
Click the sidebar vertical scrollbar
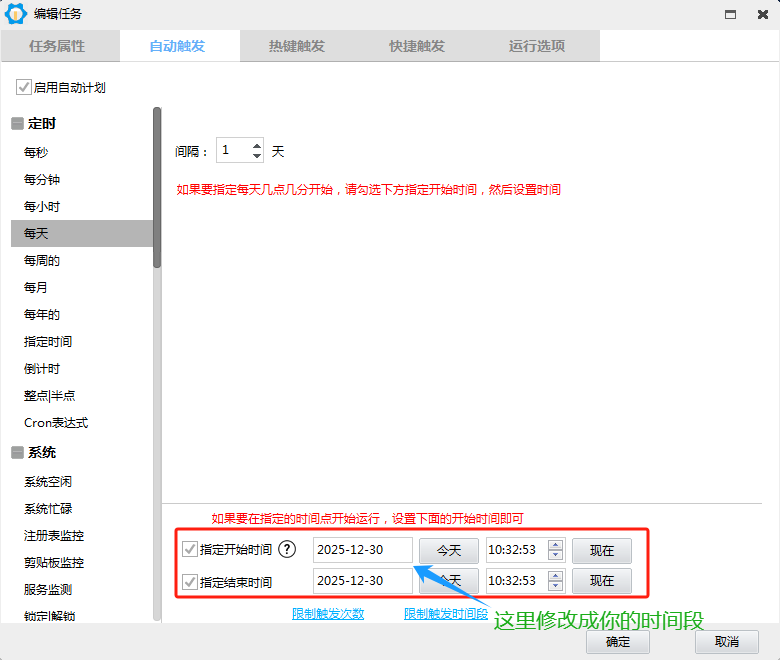(157, 188)
